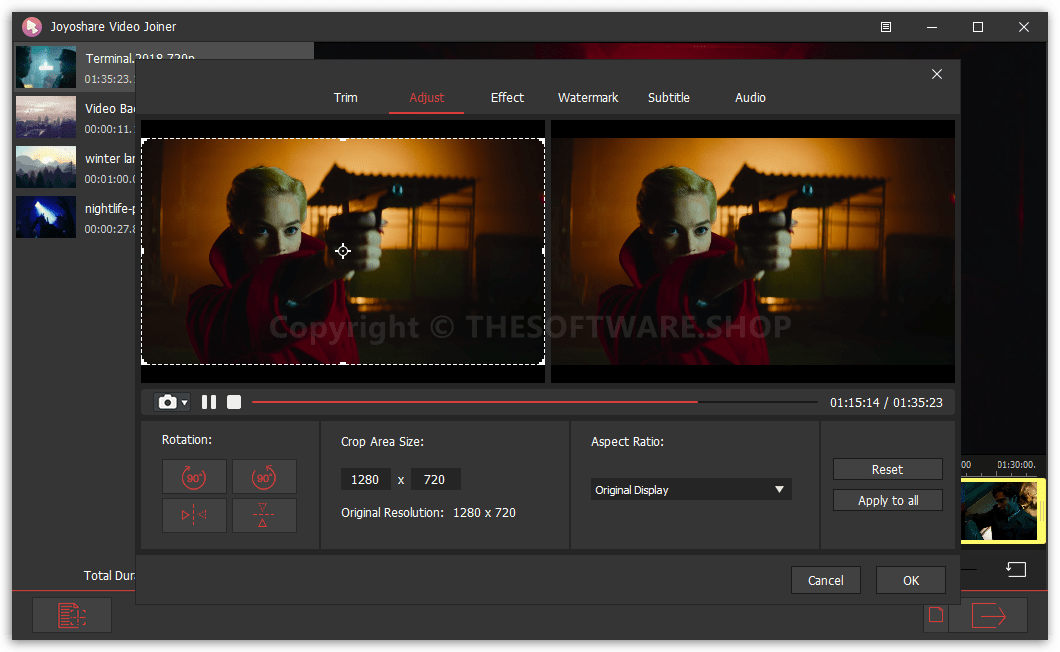
Task: Flip the video vertically
Action: [x=264, y=515]
